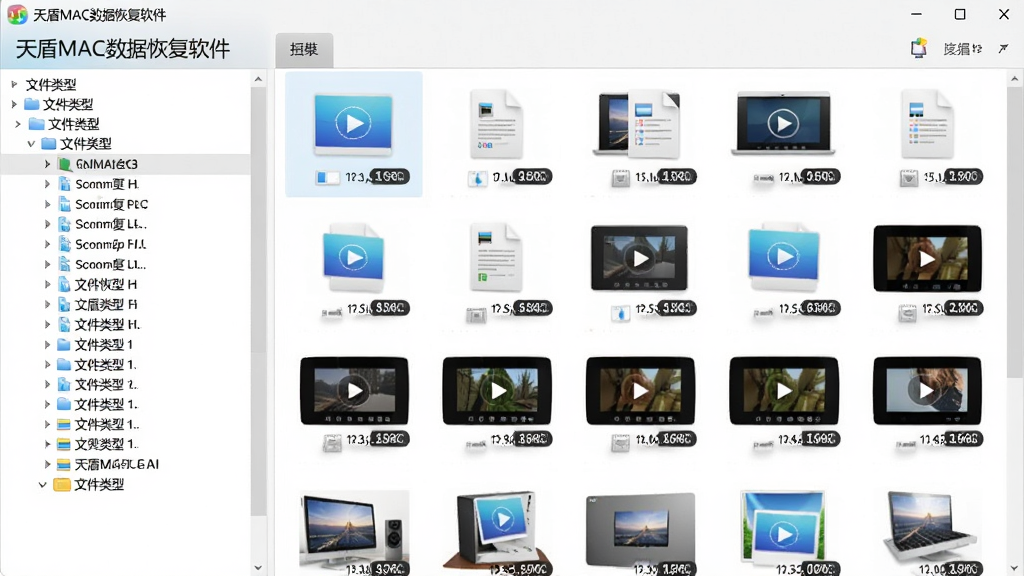
Task: Select the GNMAI row label
Action: click(106, 164)
